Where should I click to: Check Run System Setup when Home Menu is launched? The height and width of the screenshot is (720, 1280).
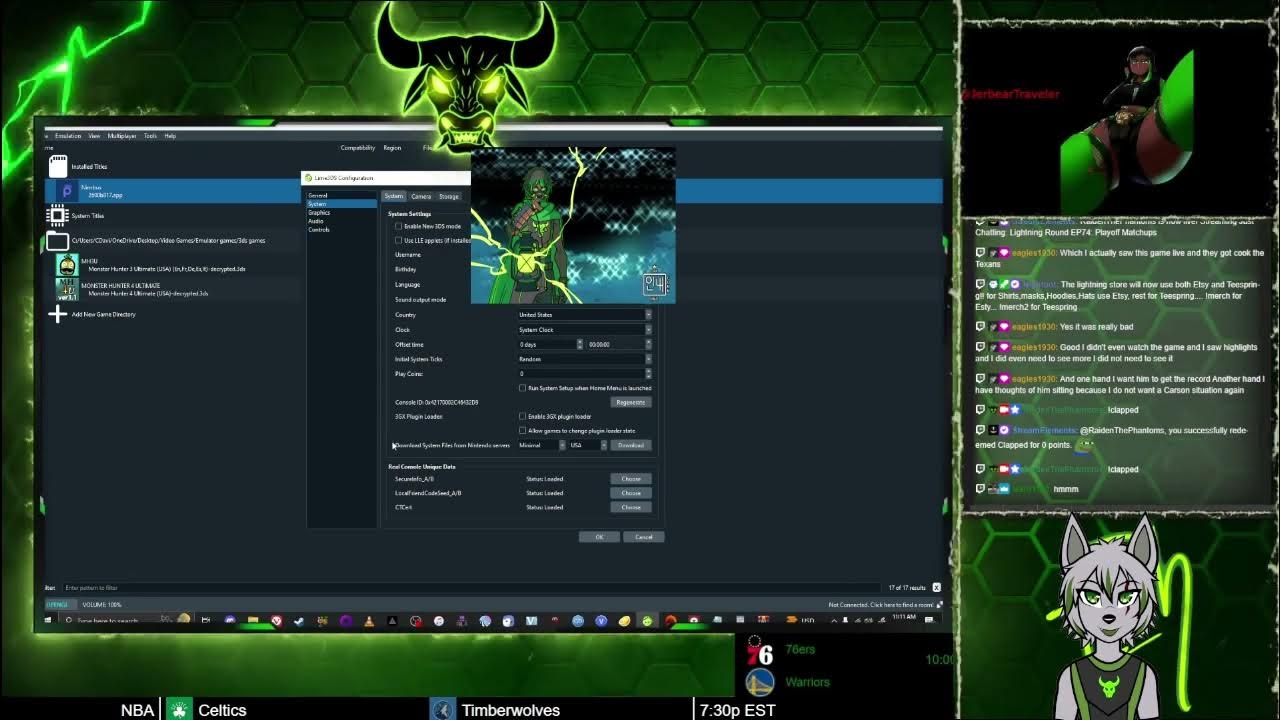[522, 388]
